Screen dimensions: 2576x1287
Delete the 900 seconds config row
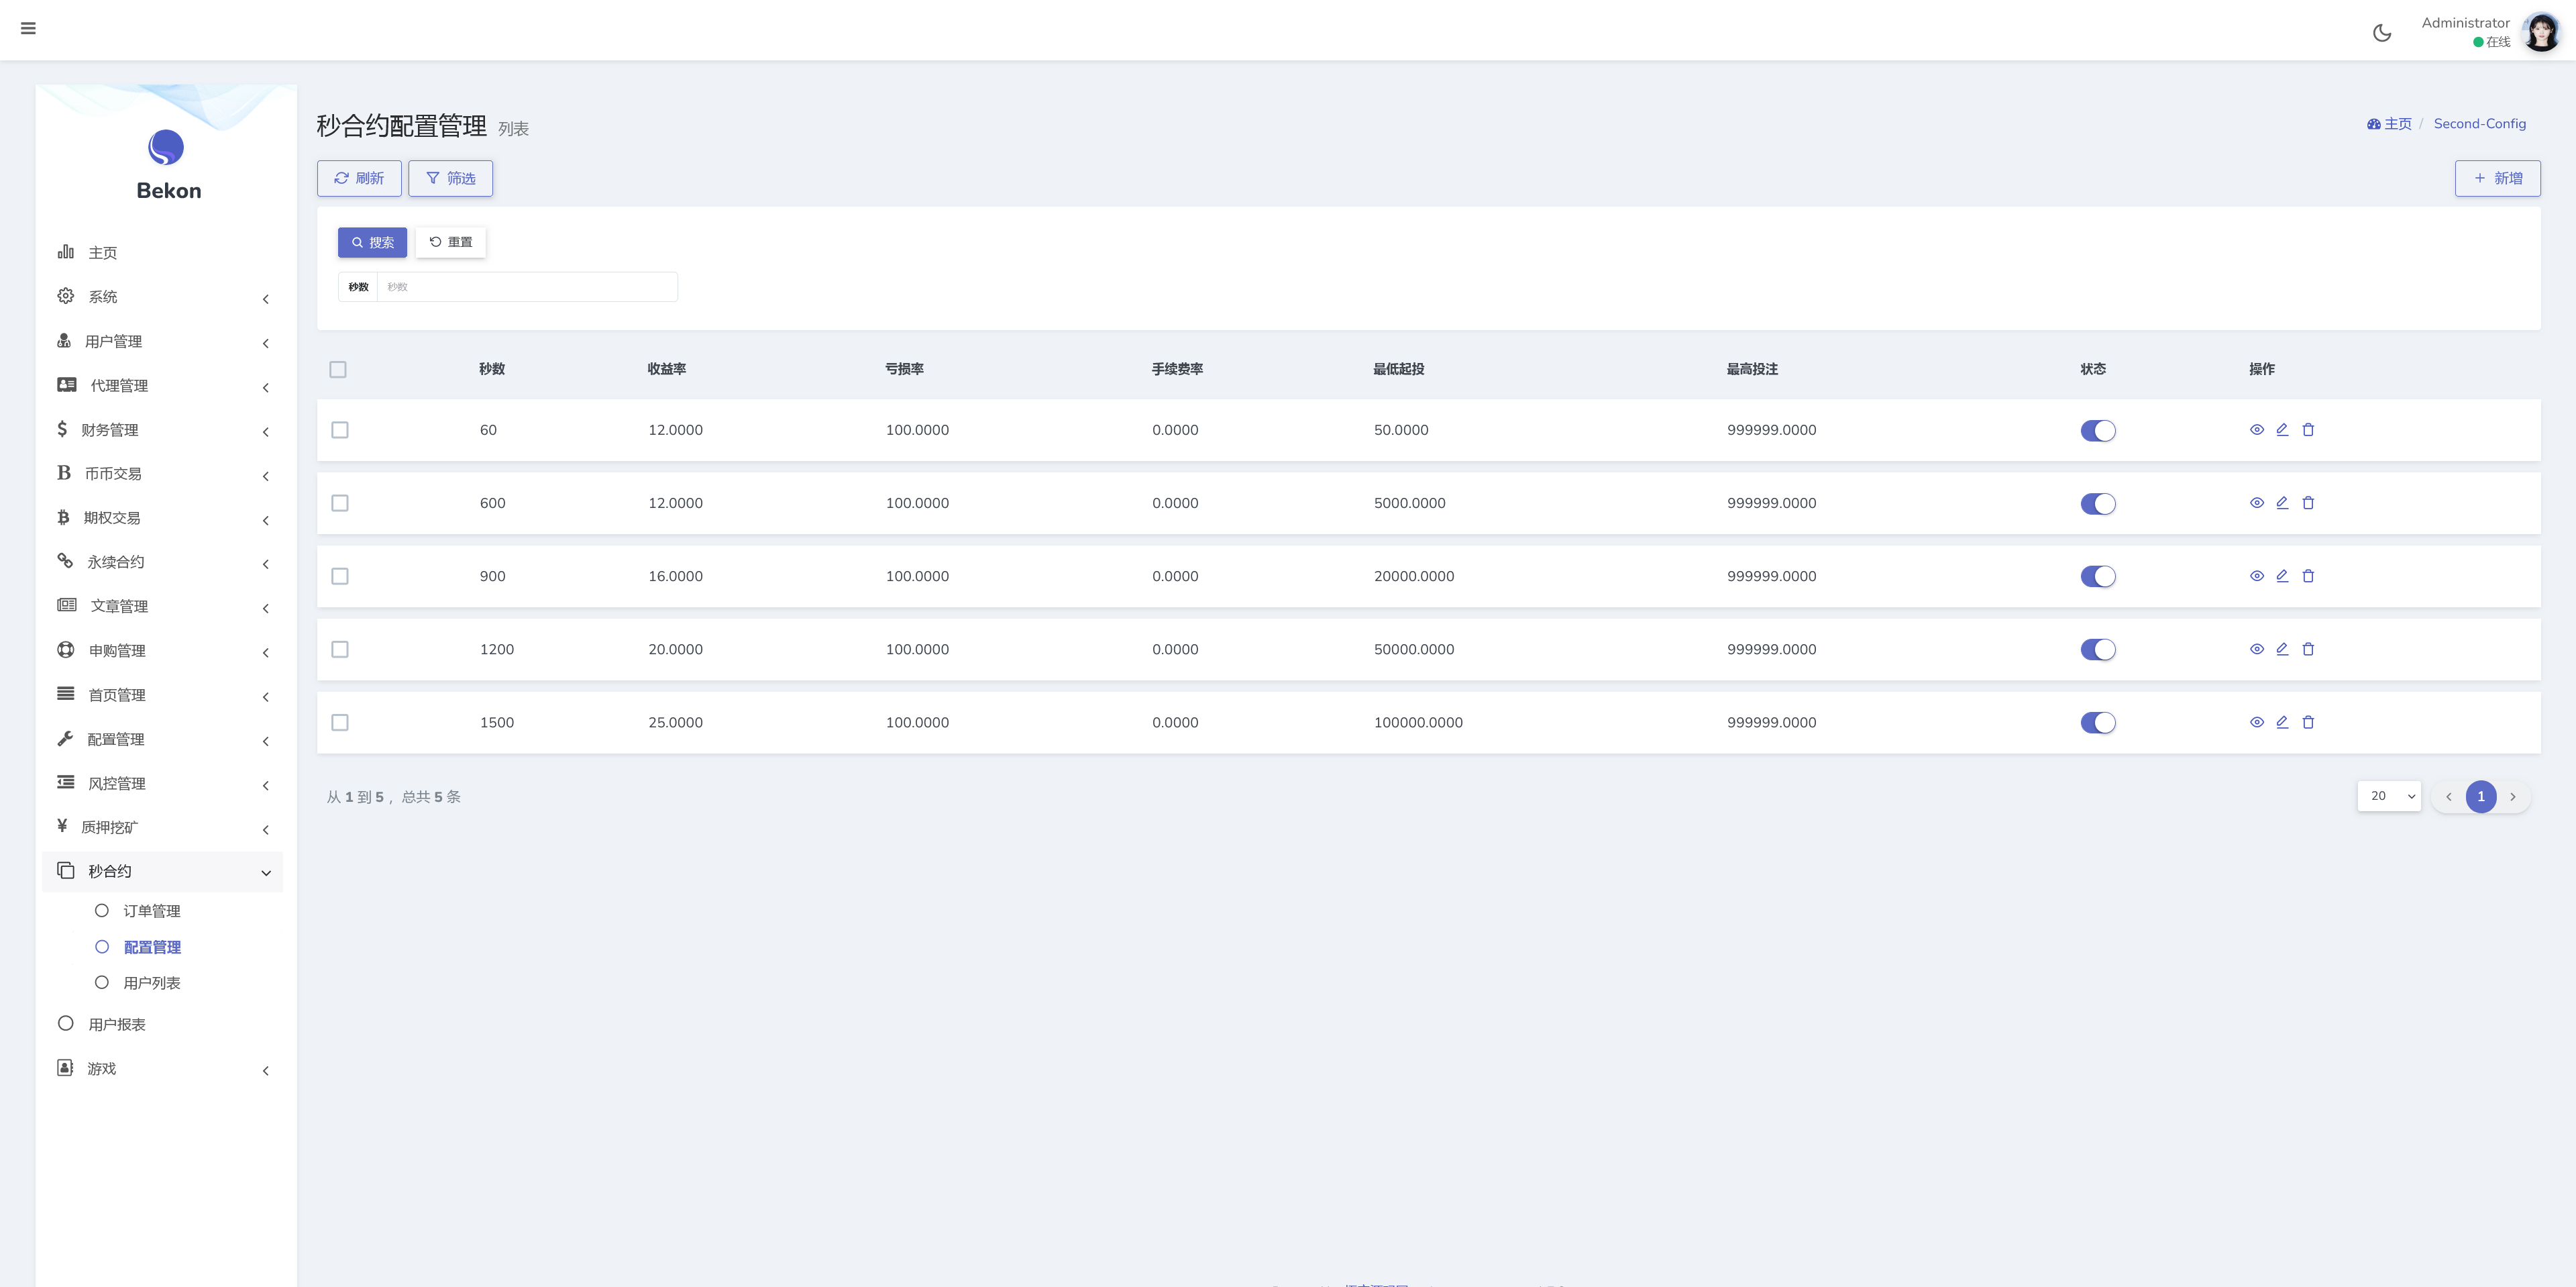(x=2308, y=576)
